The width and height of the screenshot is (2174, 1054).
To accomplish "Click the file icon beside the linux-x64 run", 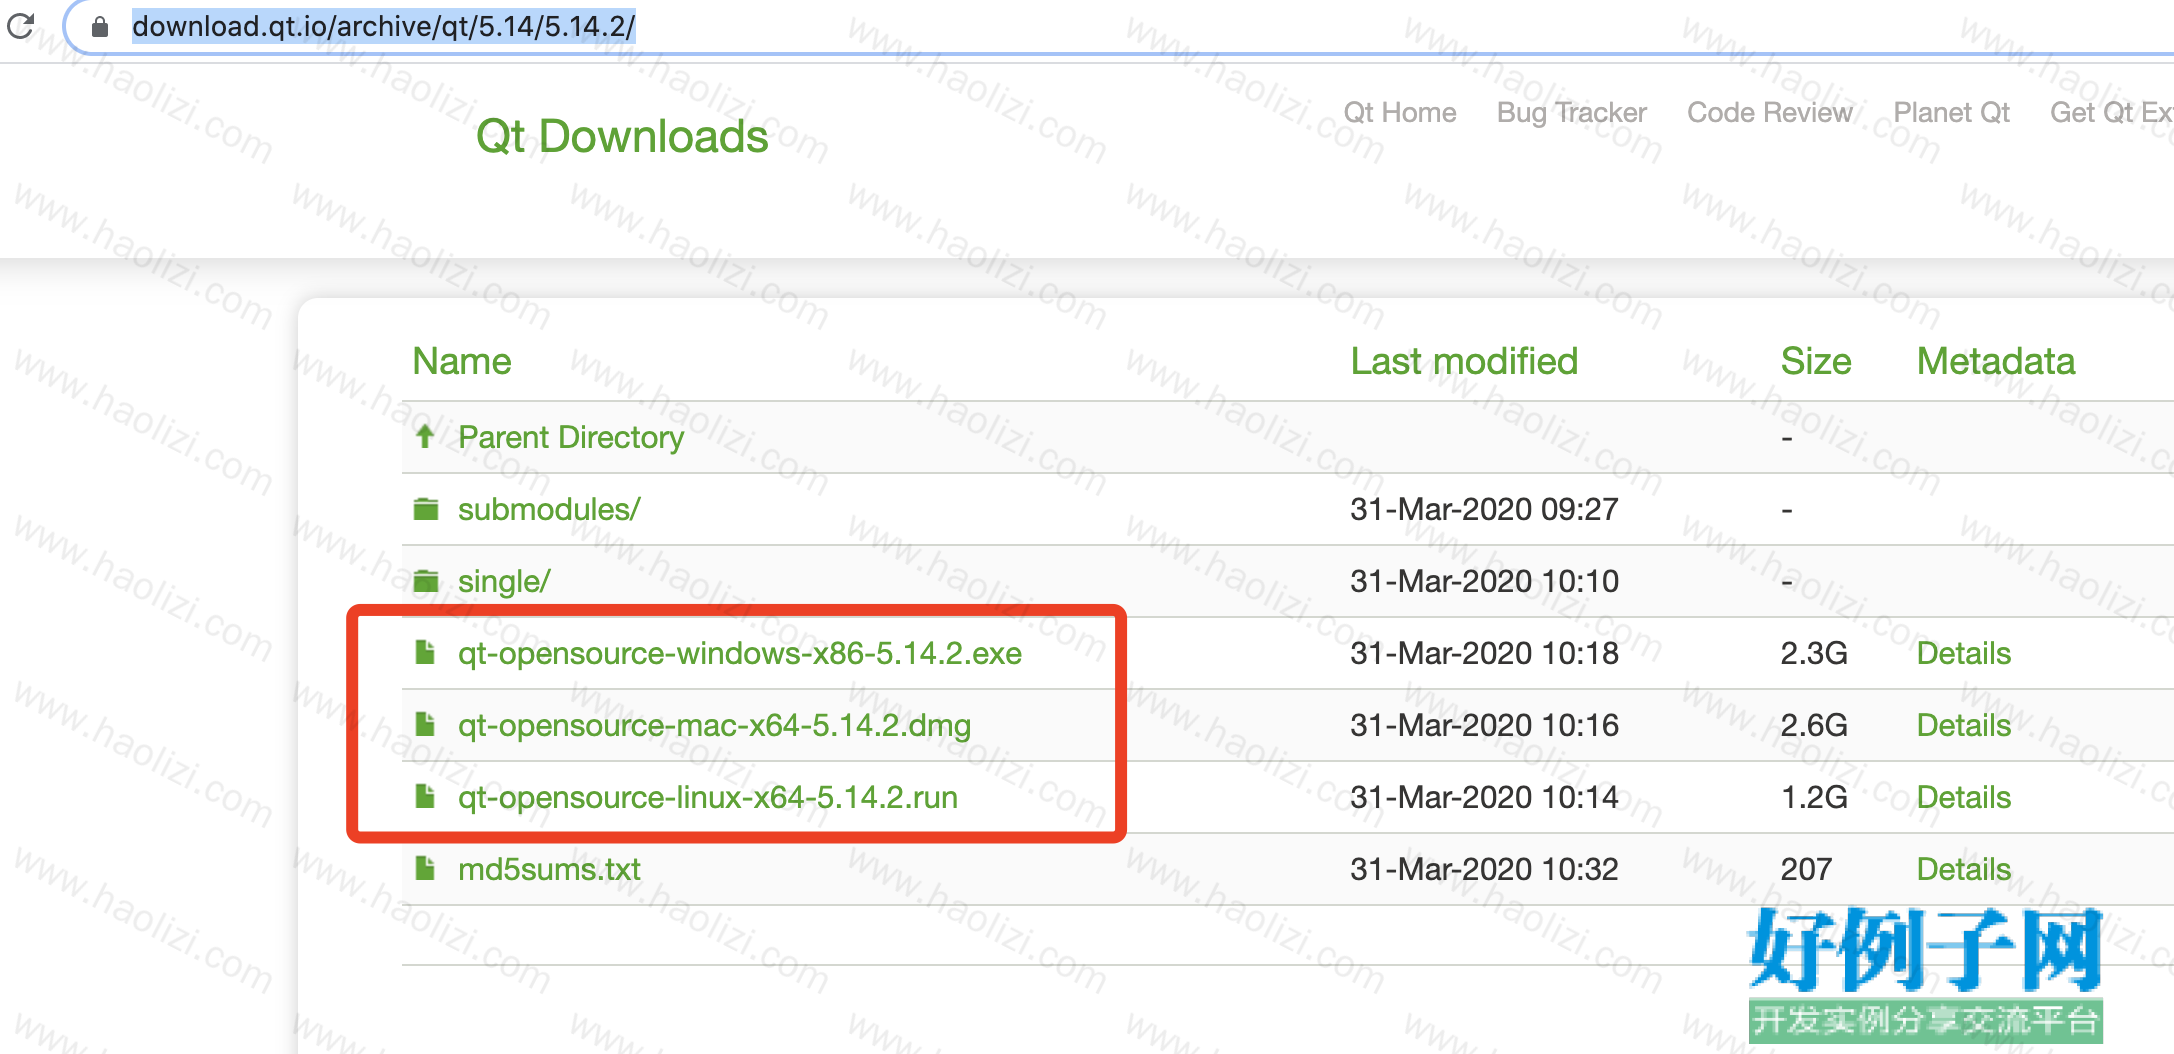I will pyautogui.click(x=425, y=797).
